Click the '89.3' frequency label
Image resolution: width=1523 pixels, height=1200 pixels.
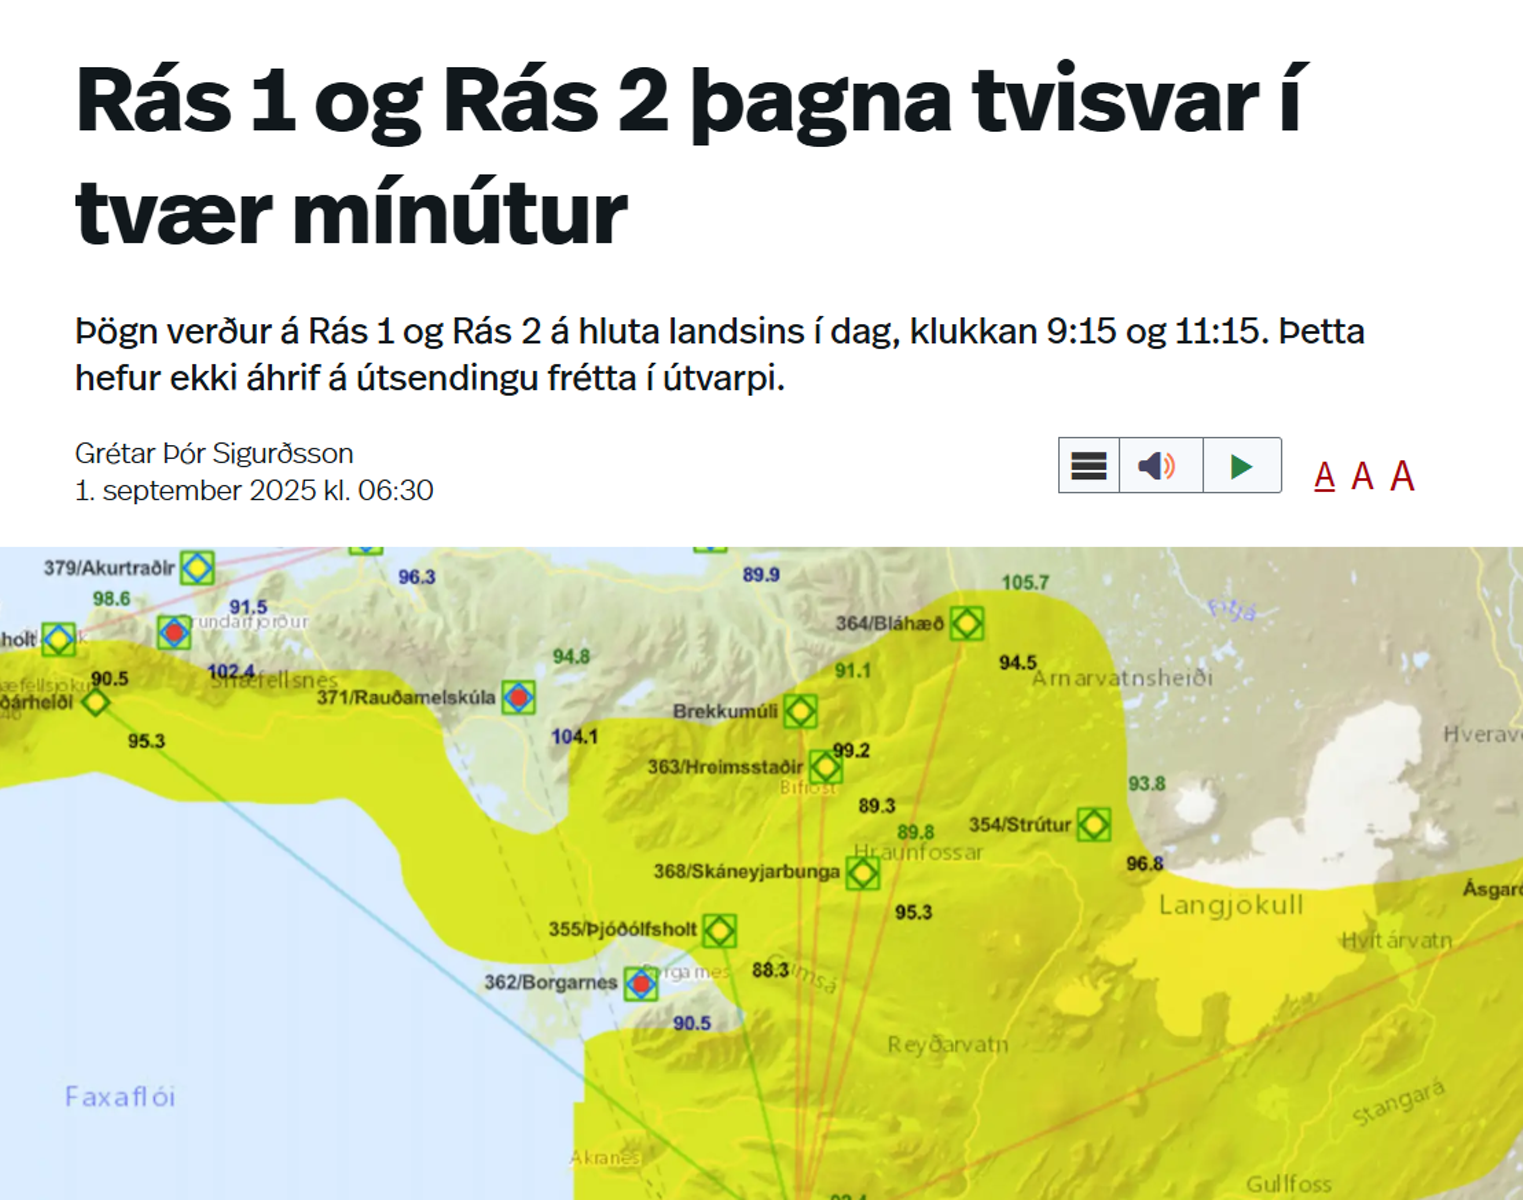click(877, 806)
